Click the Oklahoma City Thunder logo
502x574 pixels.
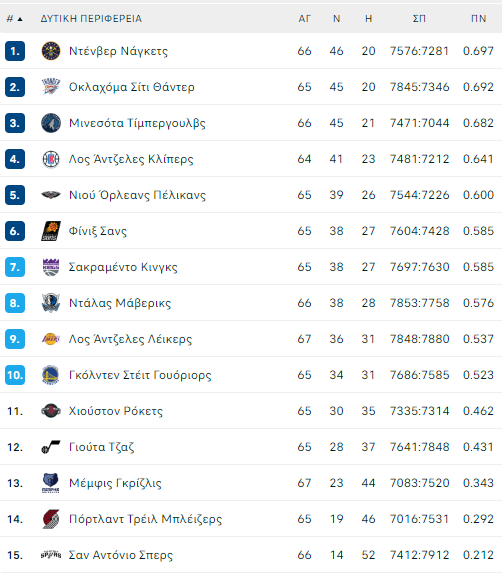[51, 87]
